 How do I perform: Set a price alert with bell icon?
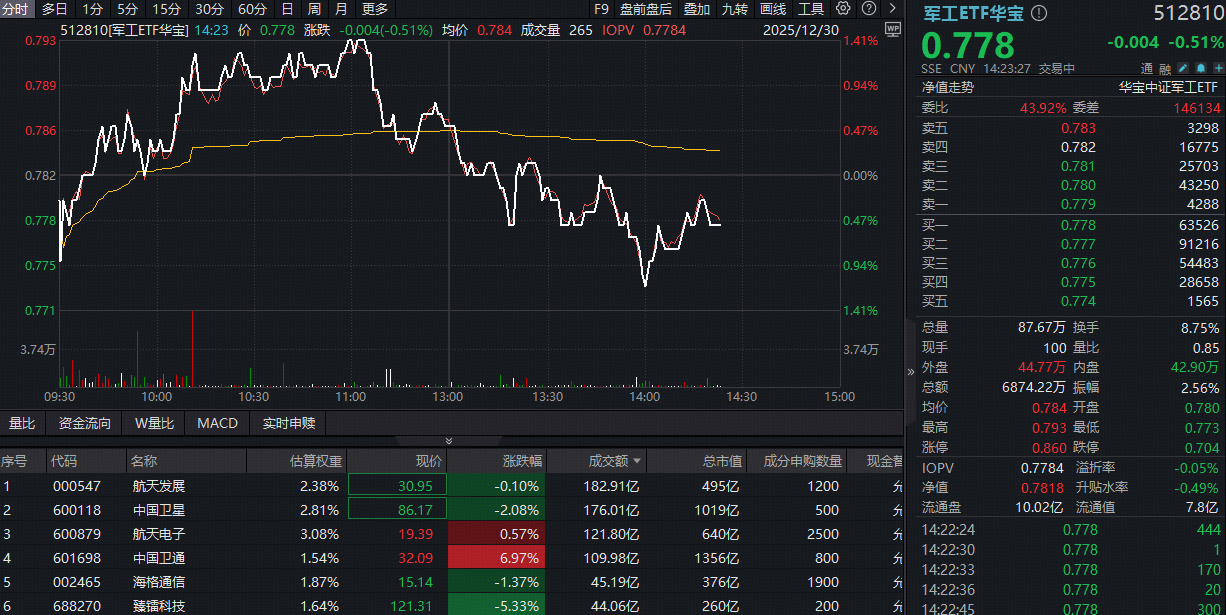[1199, 69]
